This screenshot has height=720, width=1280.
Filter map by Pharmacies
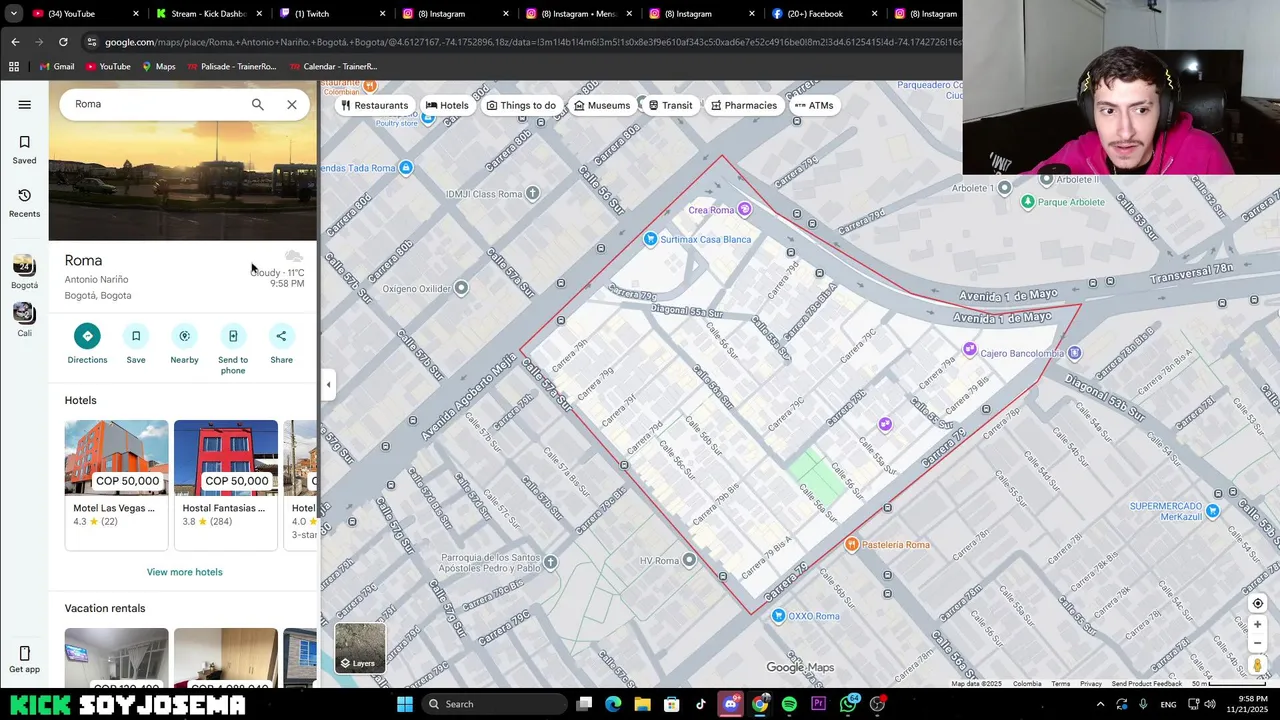tap(744, 105)
